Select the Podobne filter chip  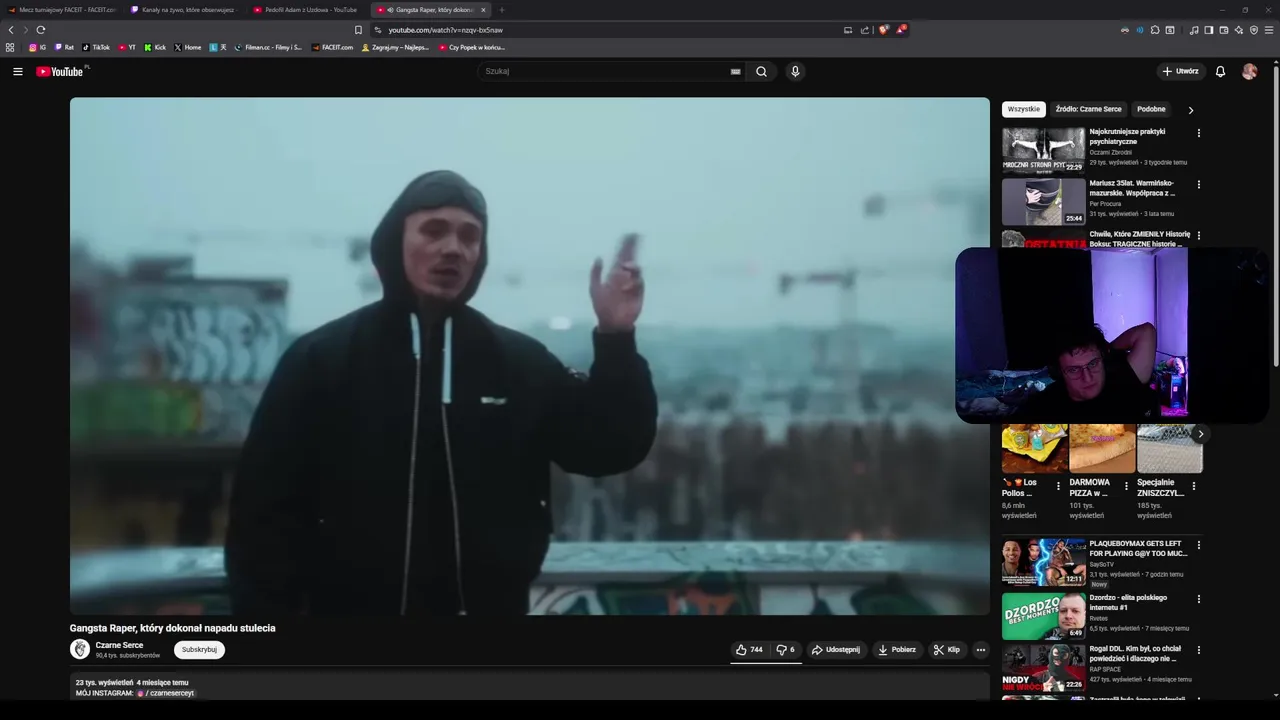(x=1151, y=109)
